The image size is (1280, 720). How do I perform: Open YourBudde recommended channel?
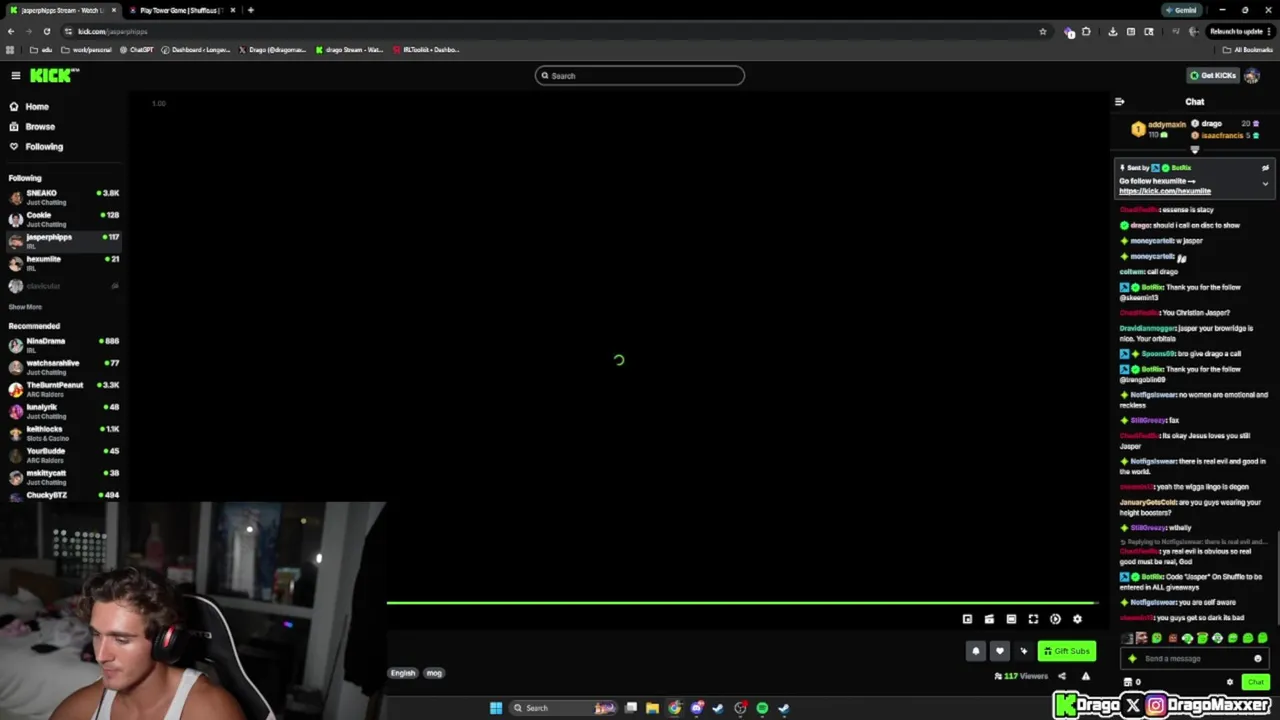(x=64, y=455)
